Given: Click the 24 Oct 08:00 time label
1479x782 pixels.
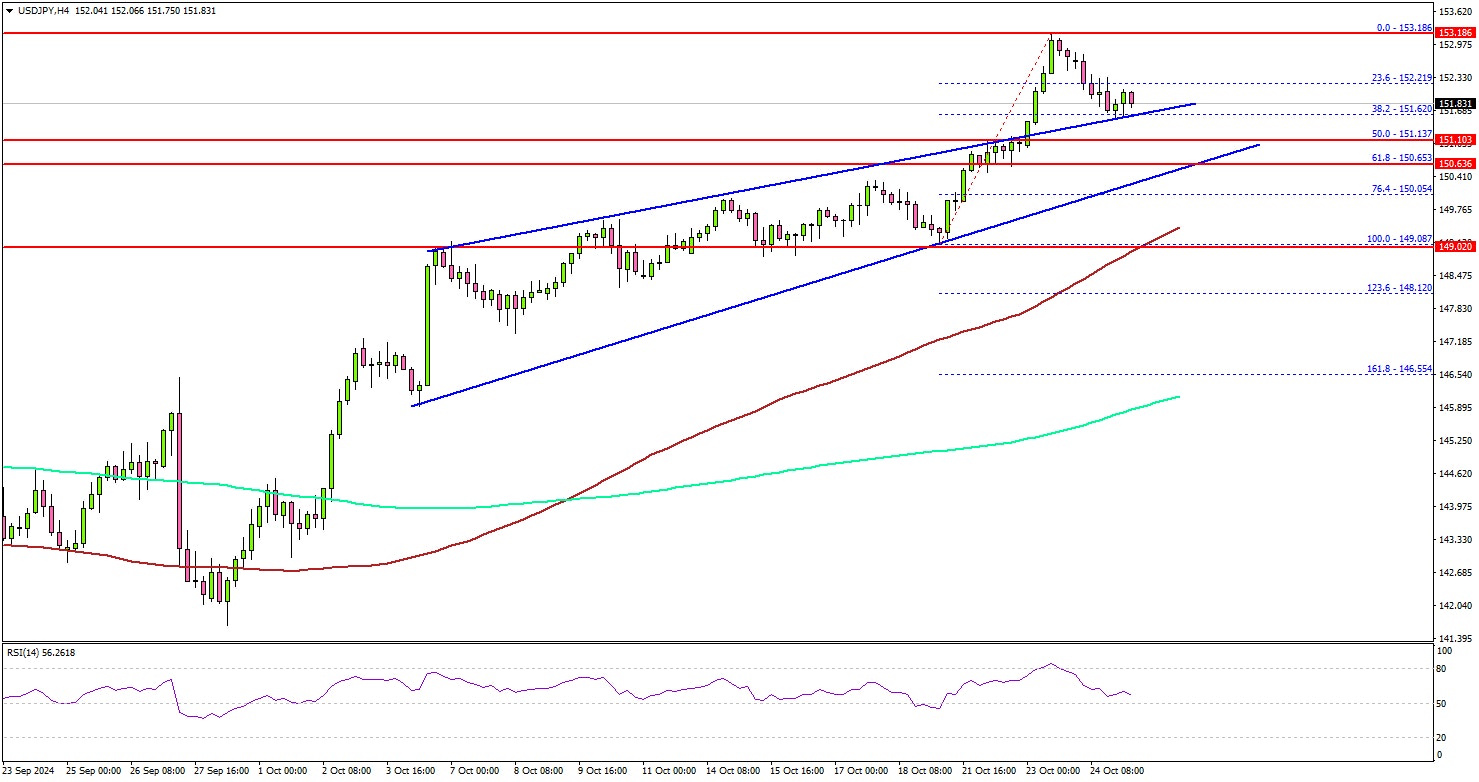Looking at the screenshot, I should click(x=1118, y=771).
